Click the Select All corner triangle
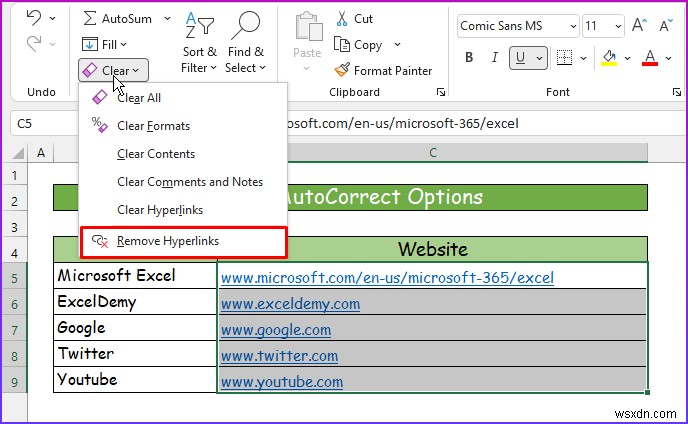 pos(18,153)
